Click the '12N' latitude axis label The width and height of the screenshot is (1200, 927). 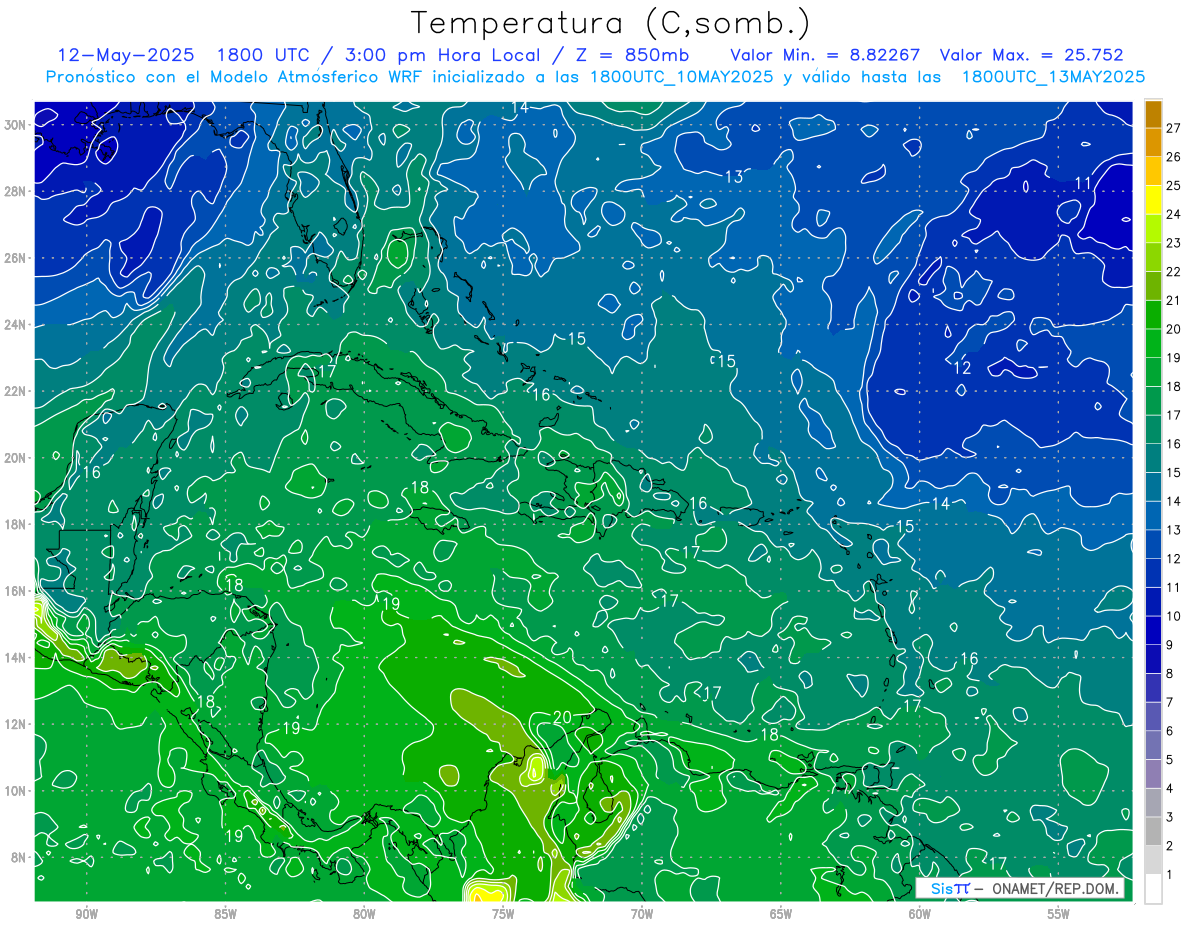pyautogui.click(x=15, y=724)
